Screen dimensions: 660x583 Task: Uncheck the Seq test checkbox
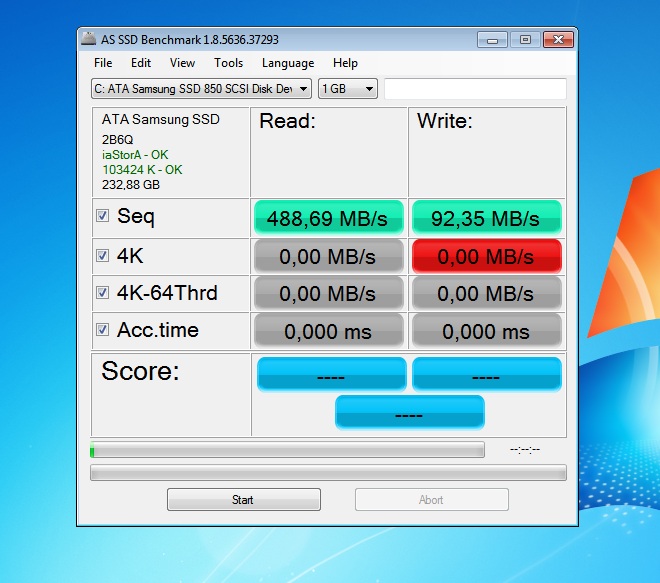coord(102,216)
